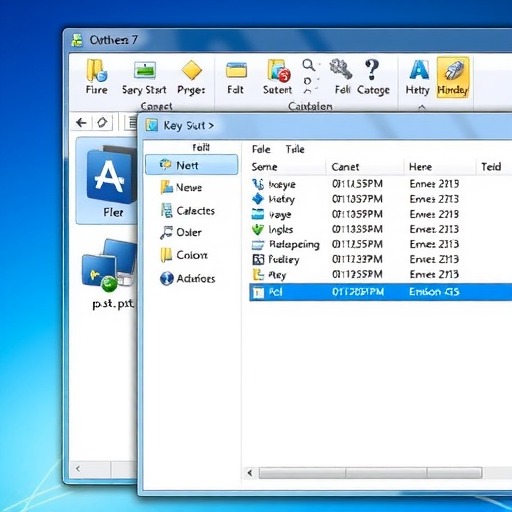The image size is (512, 512).
Task: Click the green check Ingles row icon
Action: (258, 229)
